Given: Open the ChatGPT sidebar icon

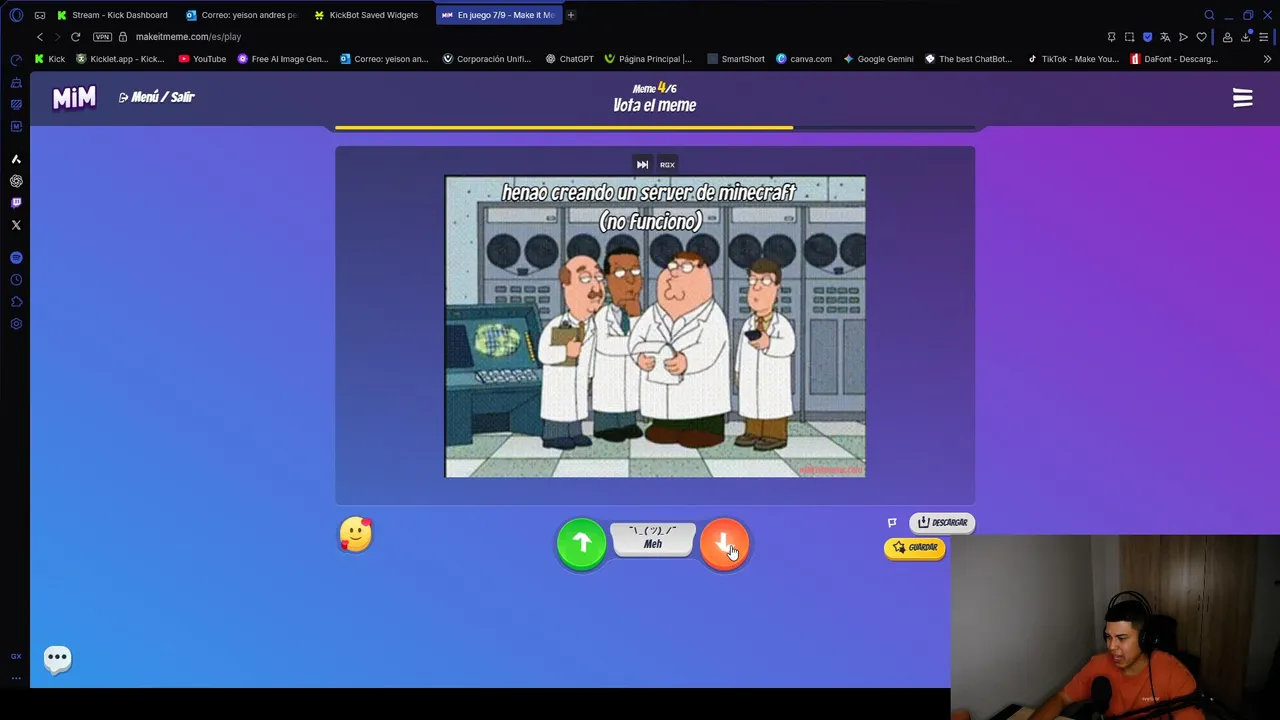Looking at the screenshot, I should 16,181.
